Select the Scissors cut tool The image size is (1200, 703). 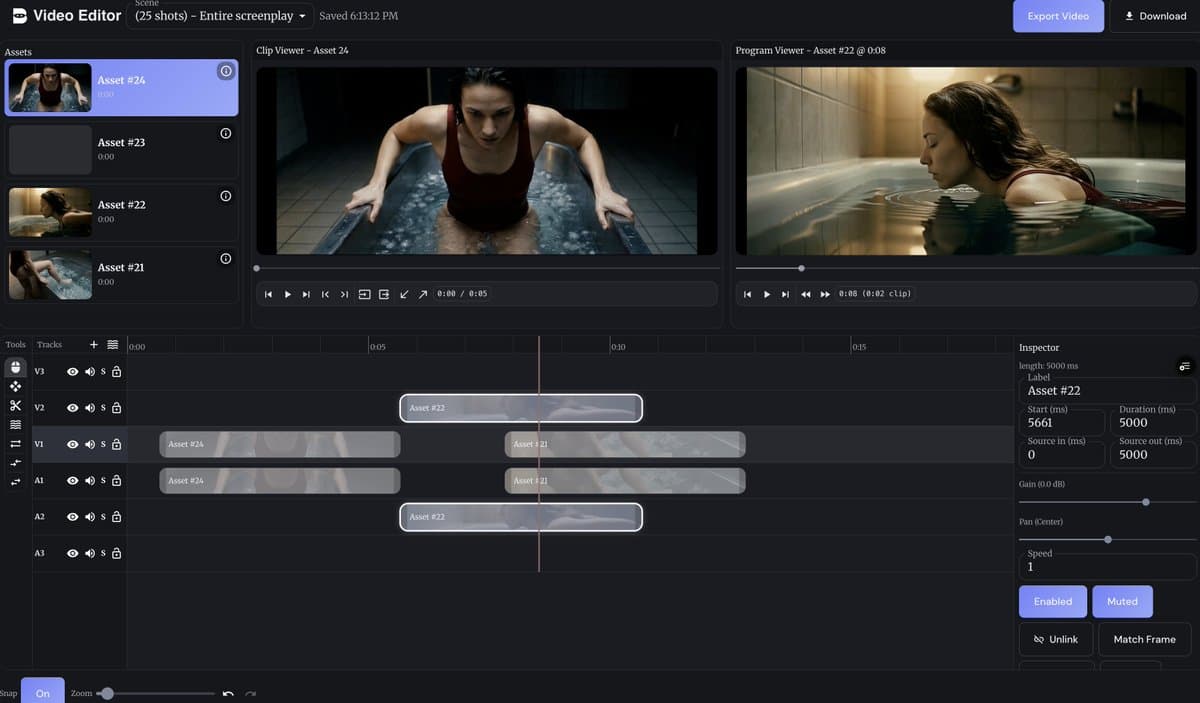[15, 406]
